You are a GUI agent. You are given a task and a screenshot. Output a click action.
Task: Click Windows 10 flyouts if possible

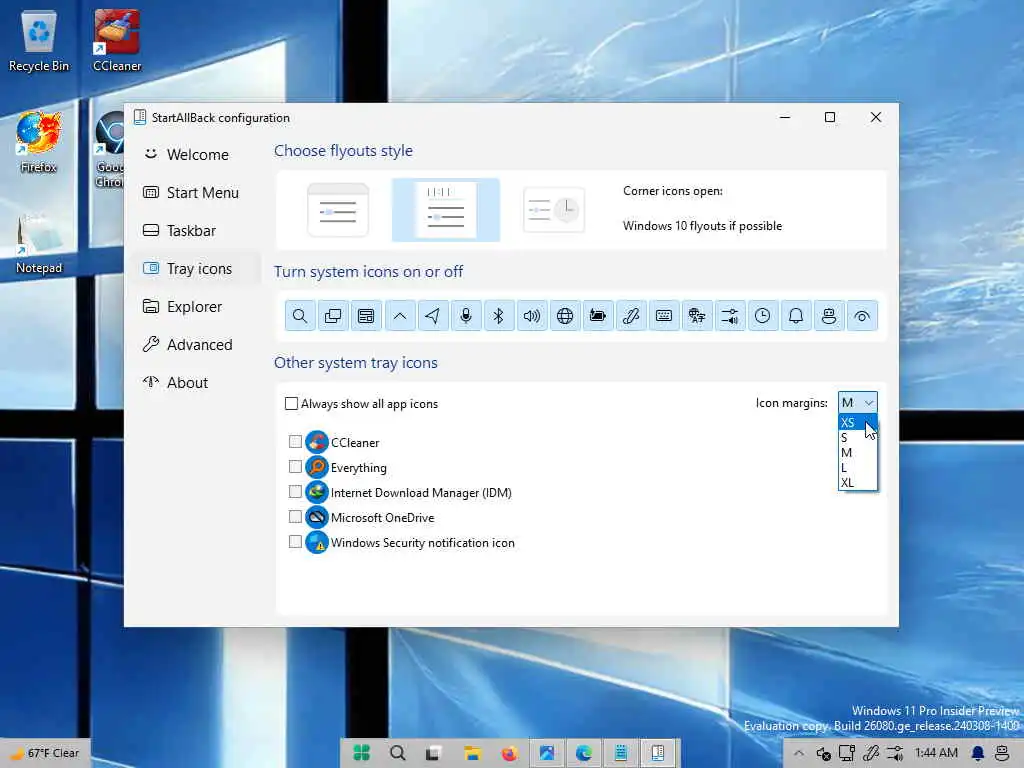702,226
